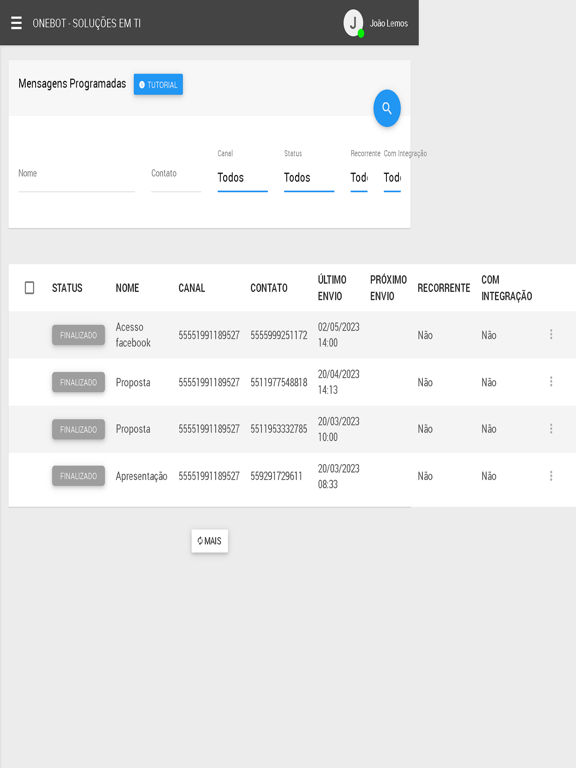Click the date 02/05/2023 14:00
The width and height of the screenshot is (576, 768).
click(x=338, y=335)
